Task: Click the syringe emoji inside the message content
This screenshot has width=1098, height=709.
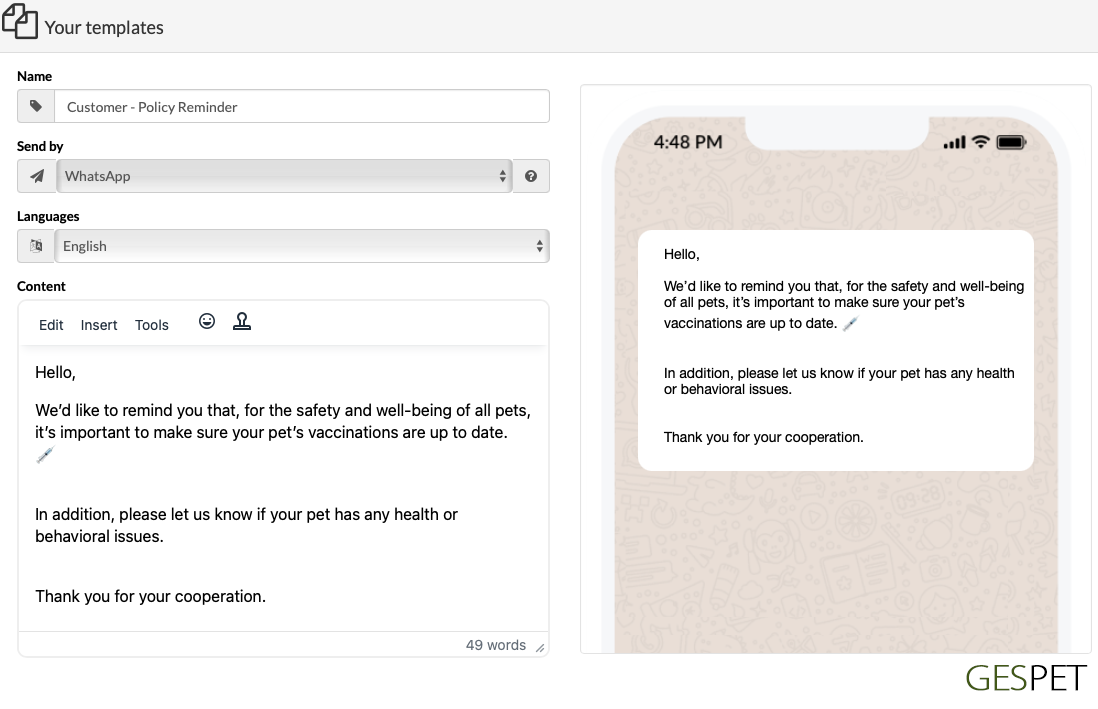Action: click(45, 455)
